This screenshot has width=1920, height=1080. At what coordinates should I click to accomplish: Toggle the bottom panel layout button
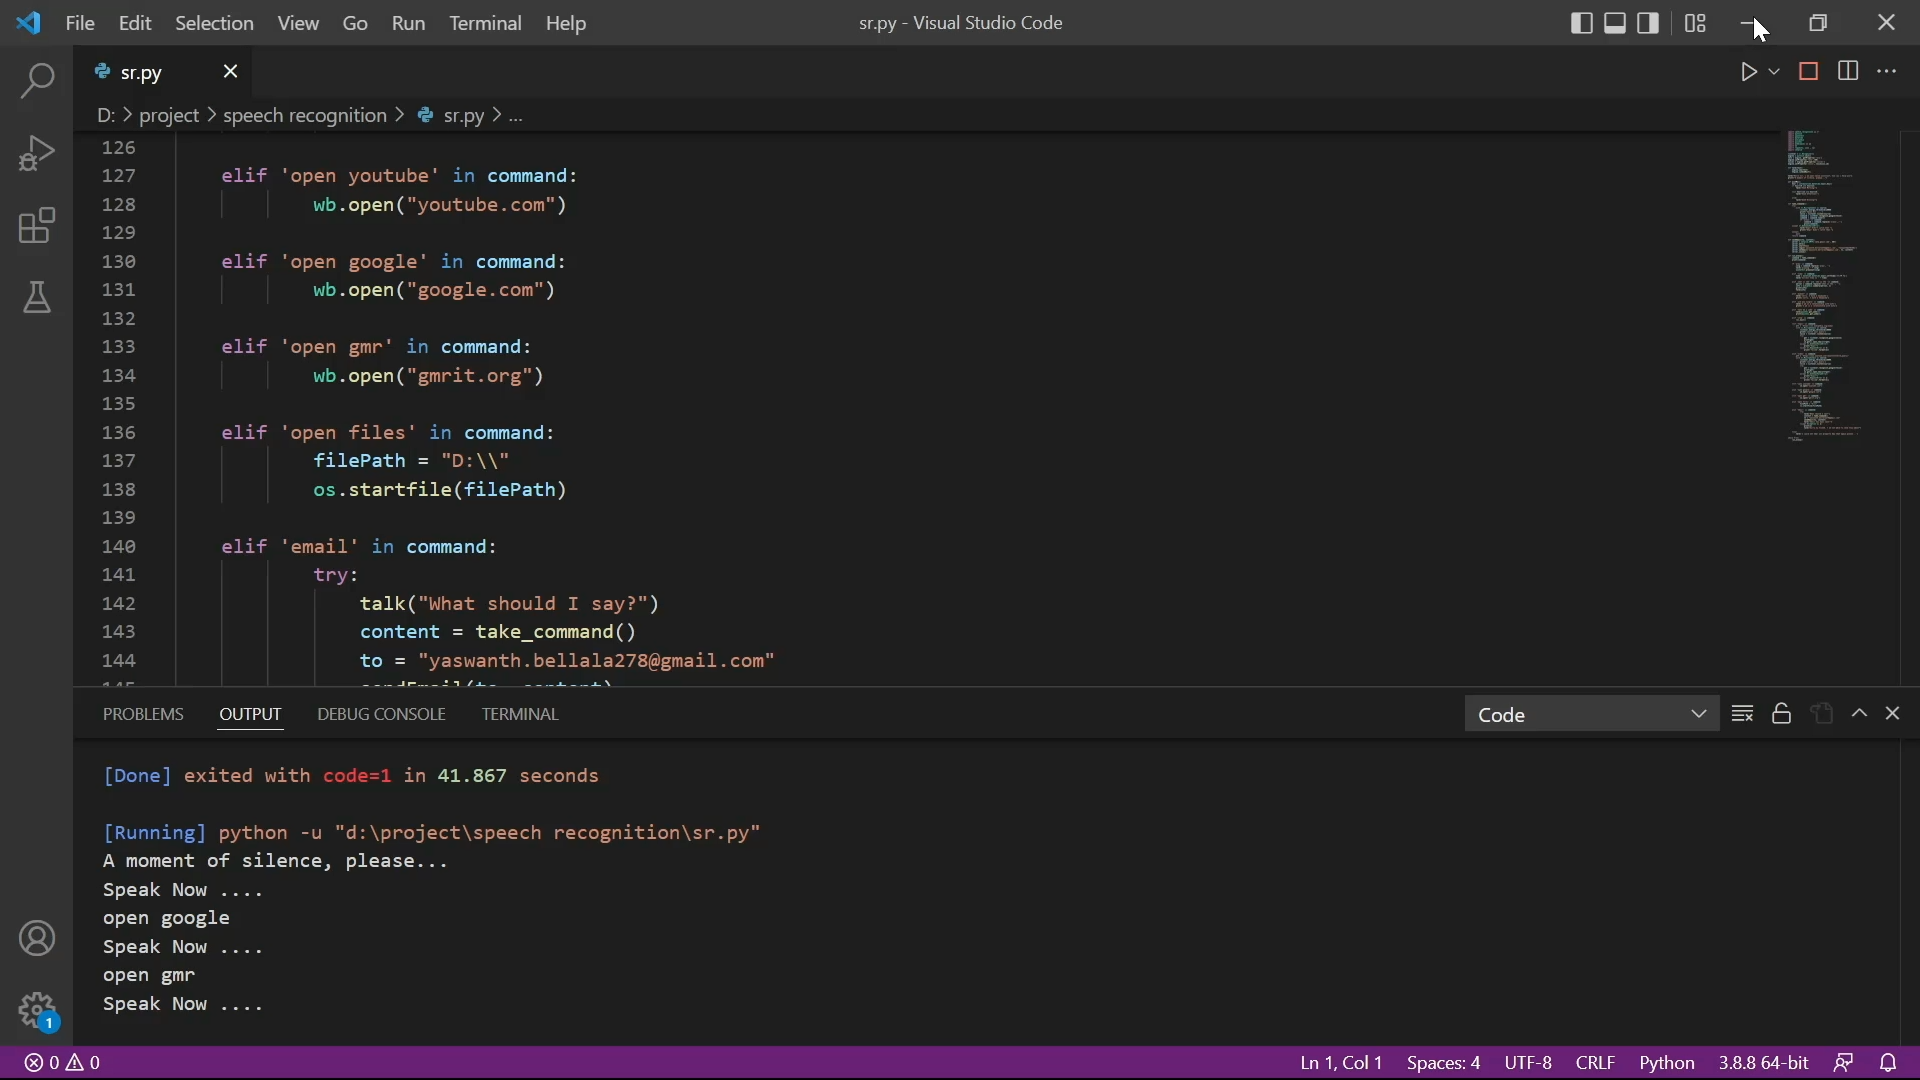click(x=1616, y=23)
